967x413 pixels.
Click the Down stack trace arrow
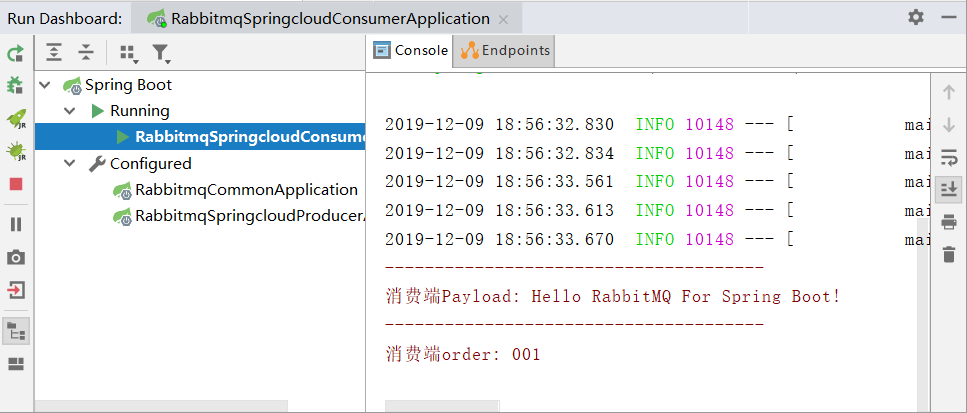[949, 125]
